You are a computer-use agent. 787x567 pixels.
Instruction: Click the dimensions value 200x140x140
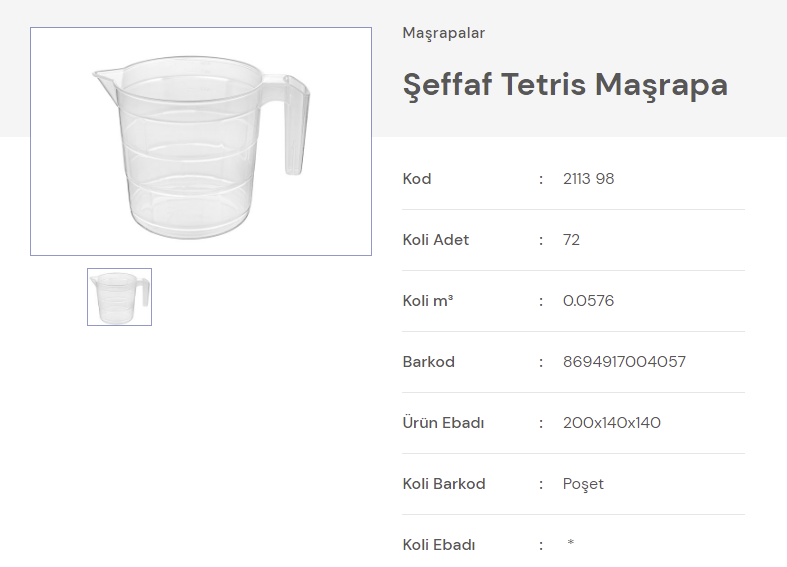611,423
